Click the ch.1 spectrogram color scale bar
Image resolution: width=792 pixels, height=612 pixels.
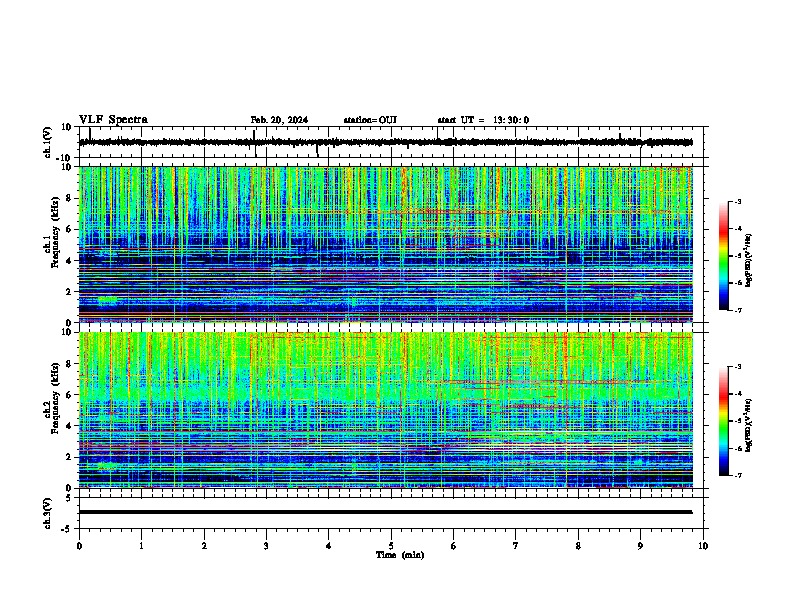[723, 256]
